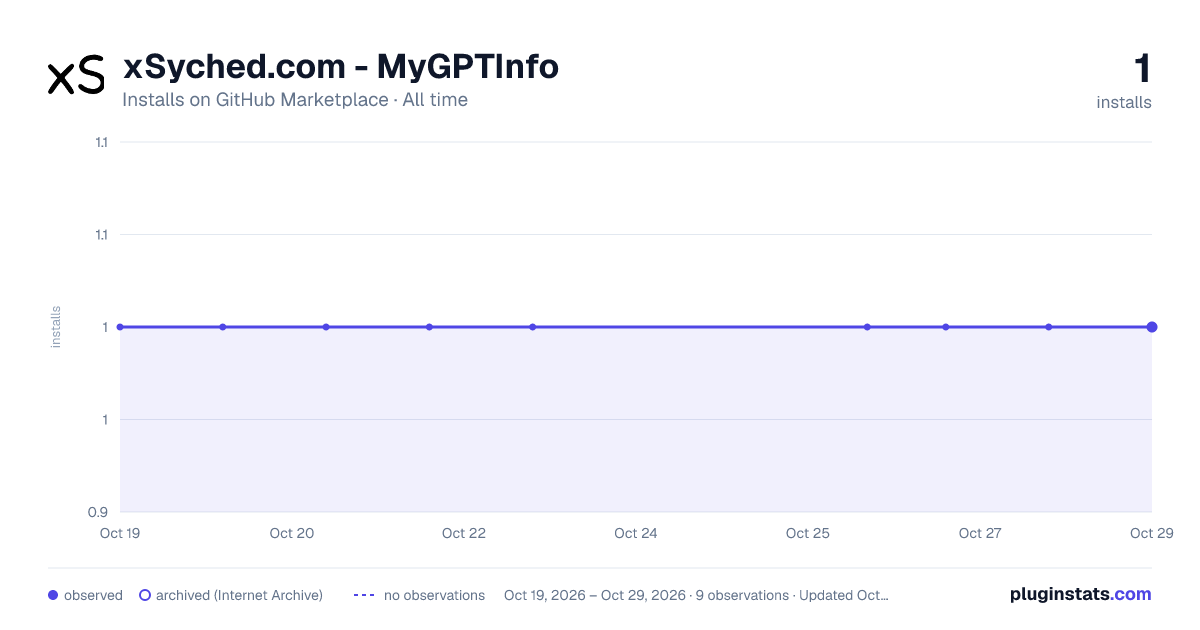Click the 0.9 y-axis label
The image size is (1200, 630).
(98, 512)
